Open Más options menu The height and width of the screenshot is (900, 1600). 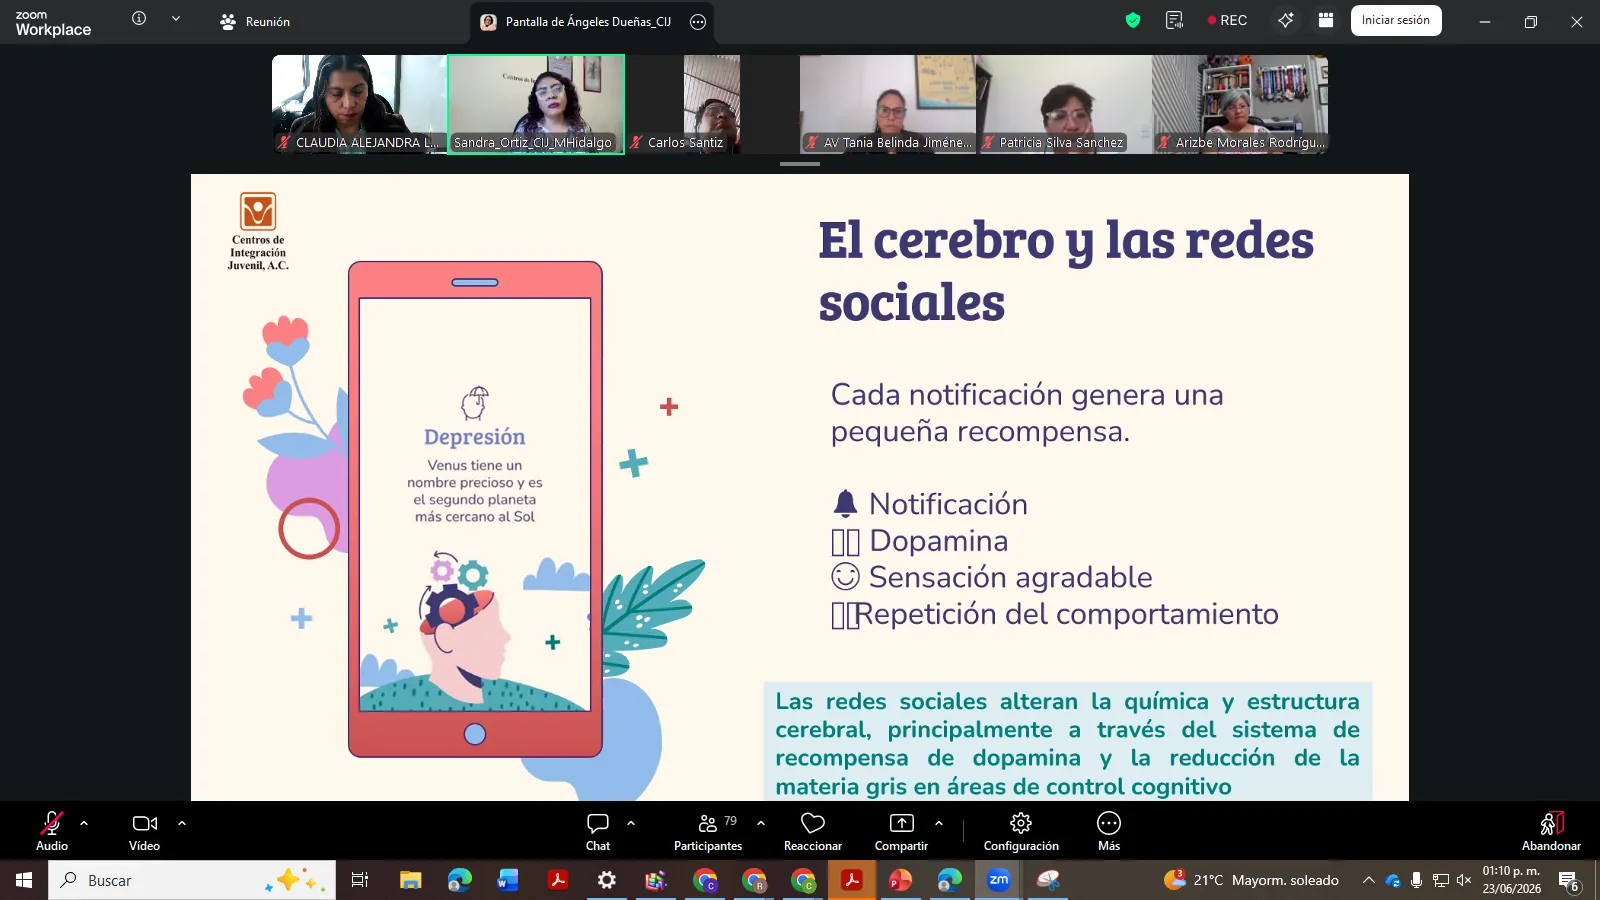coord(1109,831)
